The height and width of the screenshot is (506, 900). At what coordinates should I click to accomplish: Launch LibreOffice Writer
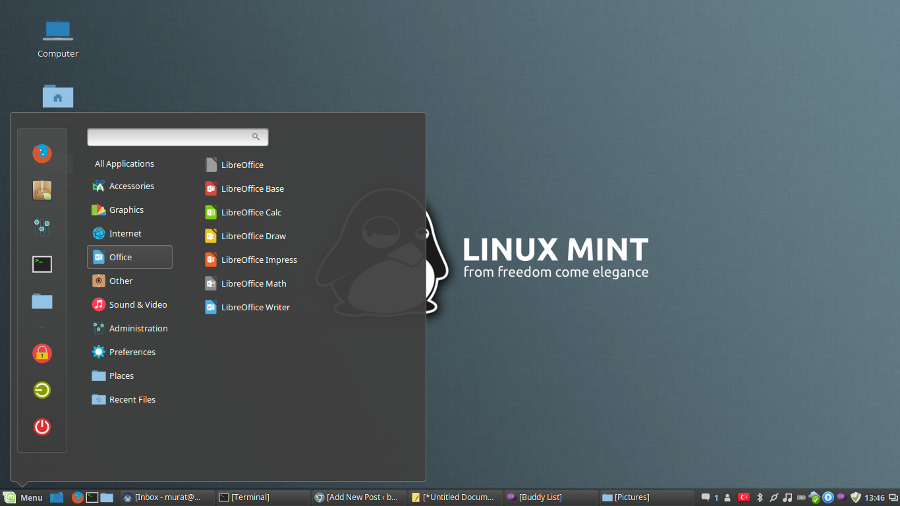pos(247,307)
